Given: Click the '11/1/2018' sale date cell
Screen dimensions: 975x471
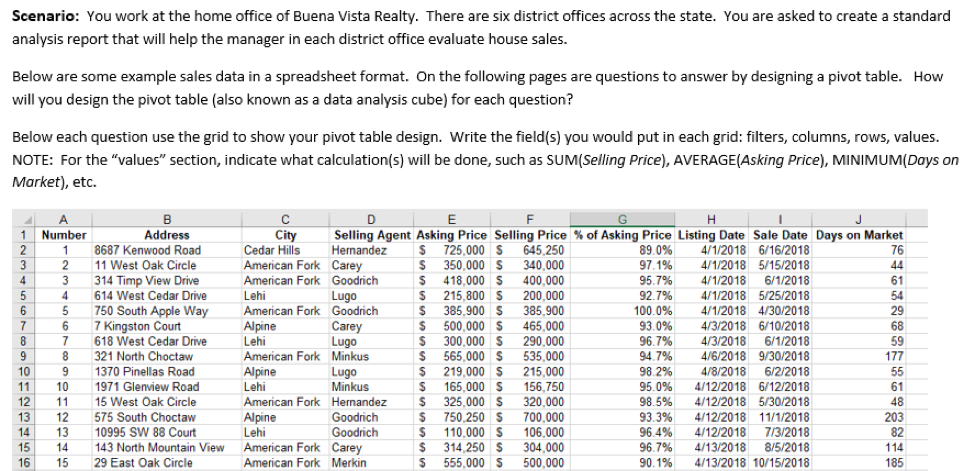Looking at the screenshot, I should tap(780, 417).
